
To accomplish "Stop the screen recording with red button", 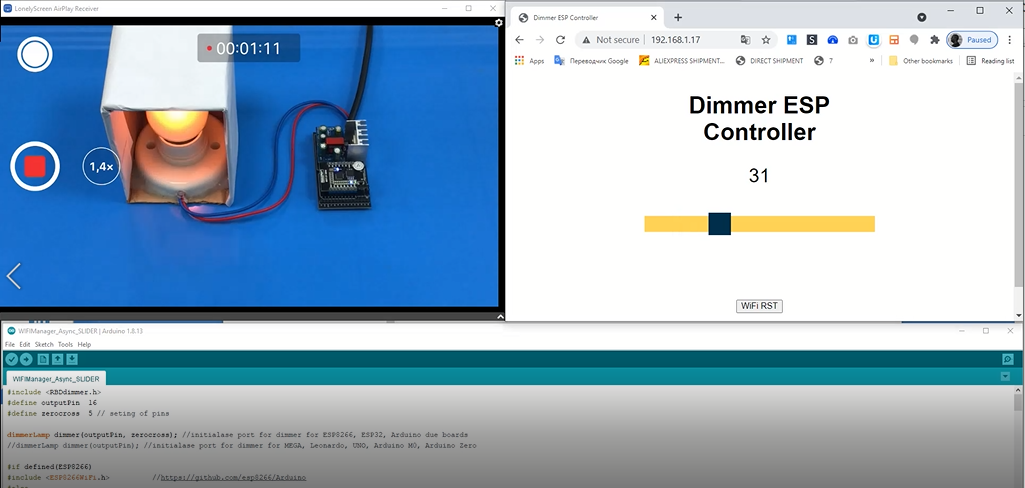I will (35, 166).
